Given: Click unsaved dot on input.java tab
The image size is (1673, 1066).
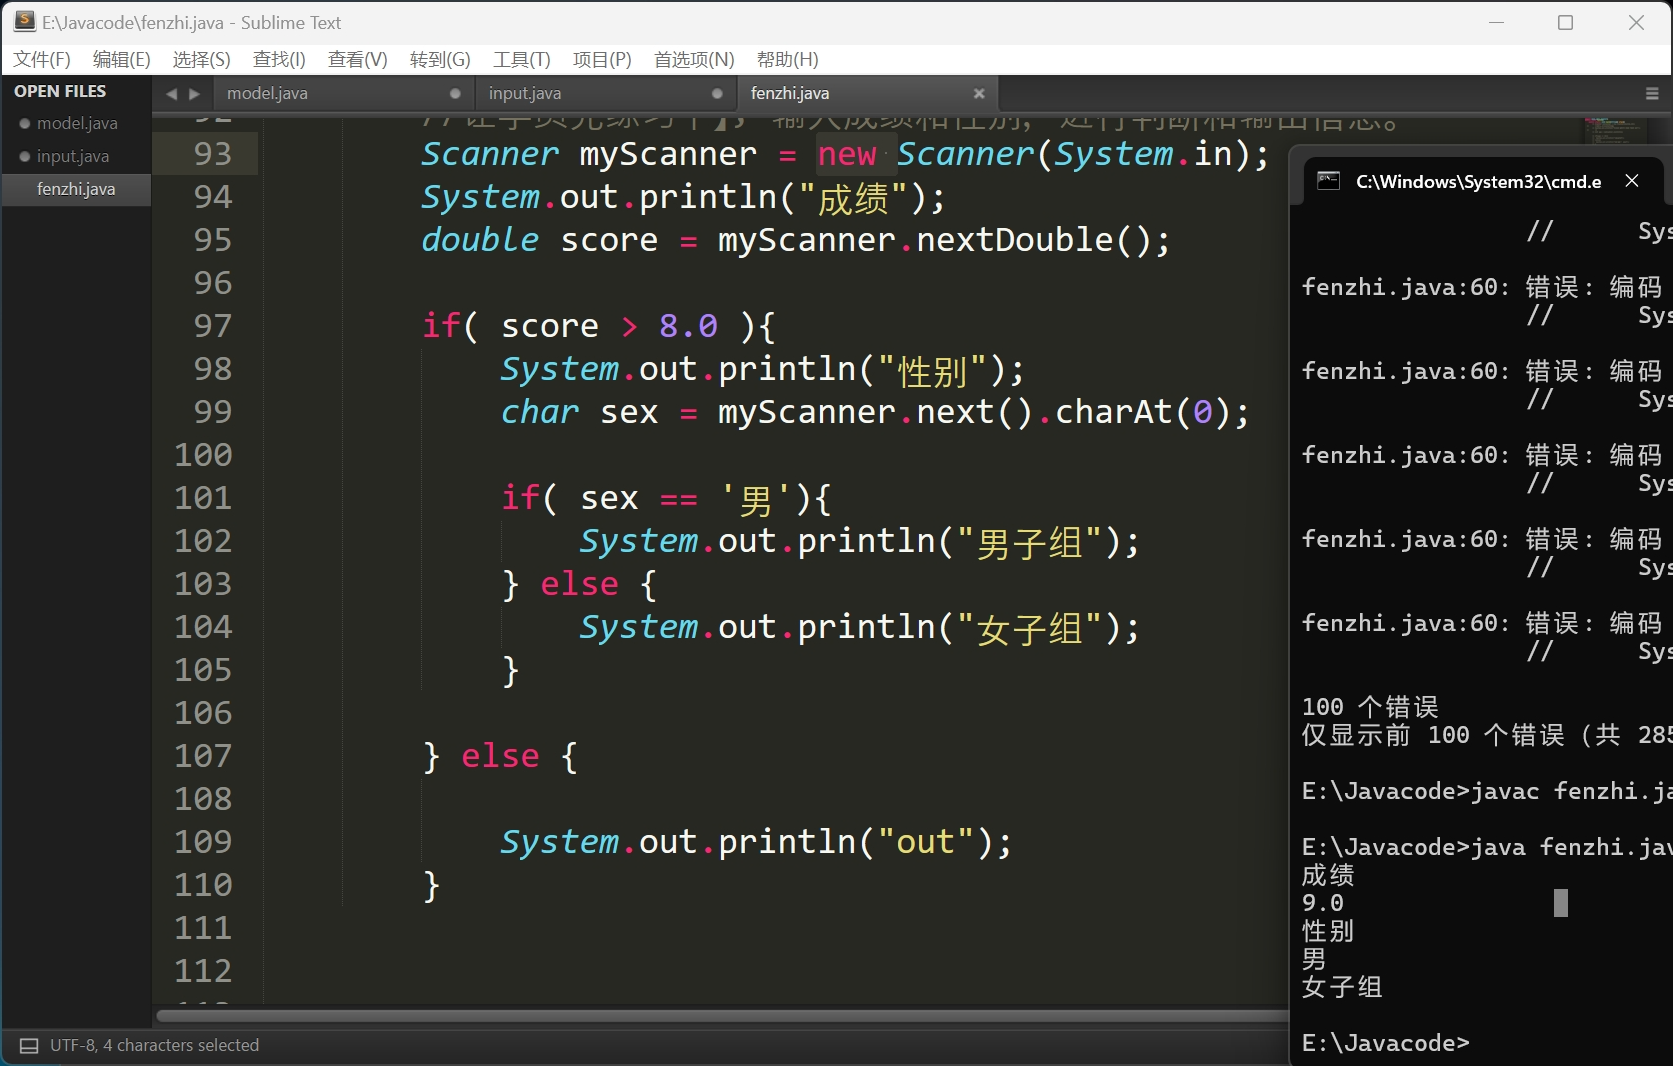Looking at the screenshot, I should (717, 93).
